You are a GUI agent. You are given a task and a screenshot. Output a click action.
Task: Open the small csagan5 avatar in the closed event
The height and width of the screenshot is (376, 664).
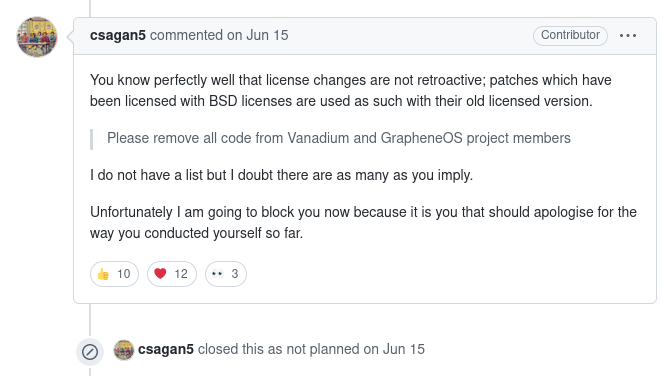click(124, 350)
